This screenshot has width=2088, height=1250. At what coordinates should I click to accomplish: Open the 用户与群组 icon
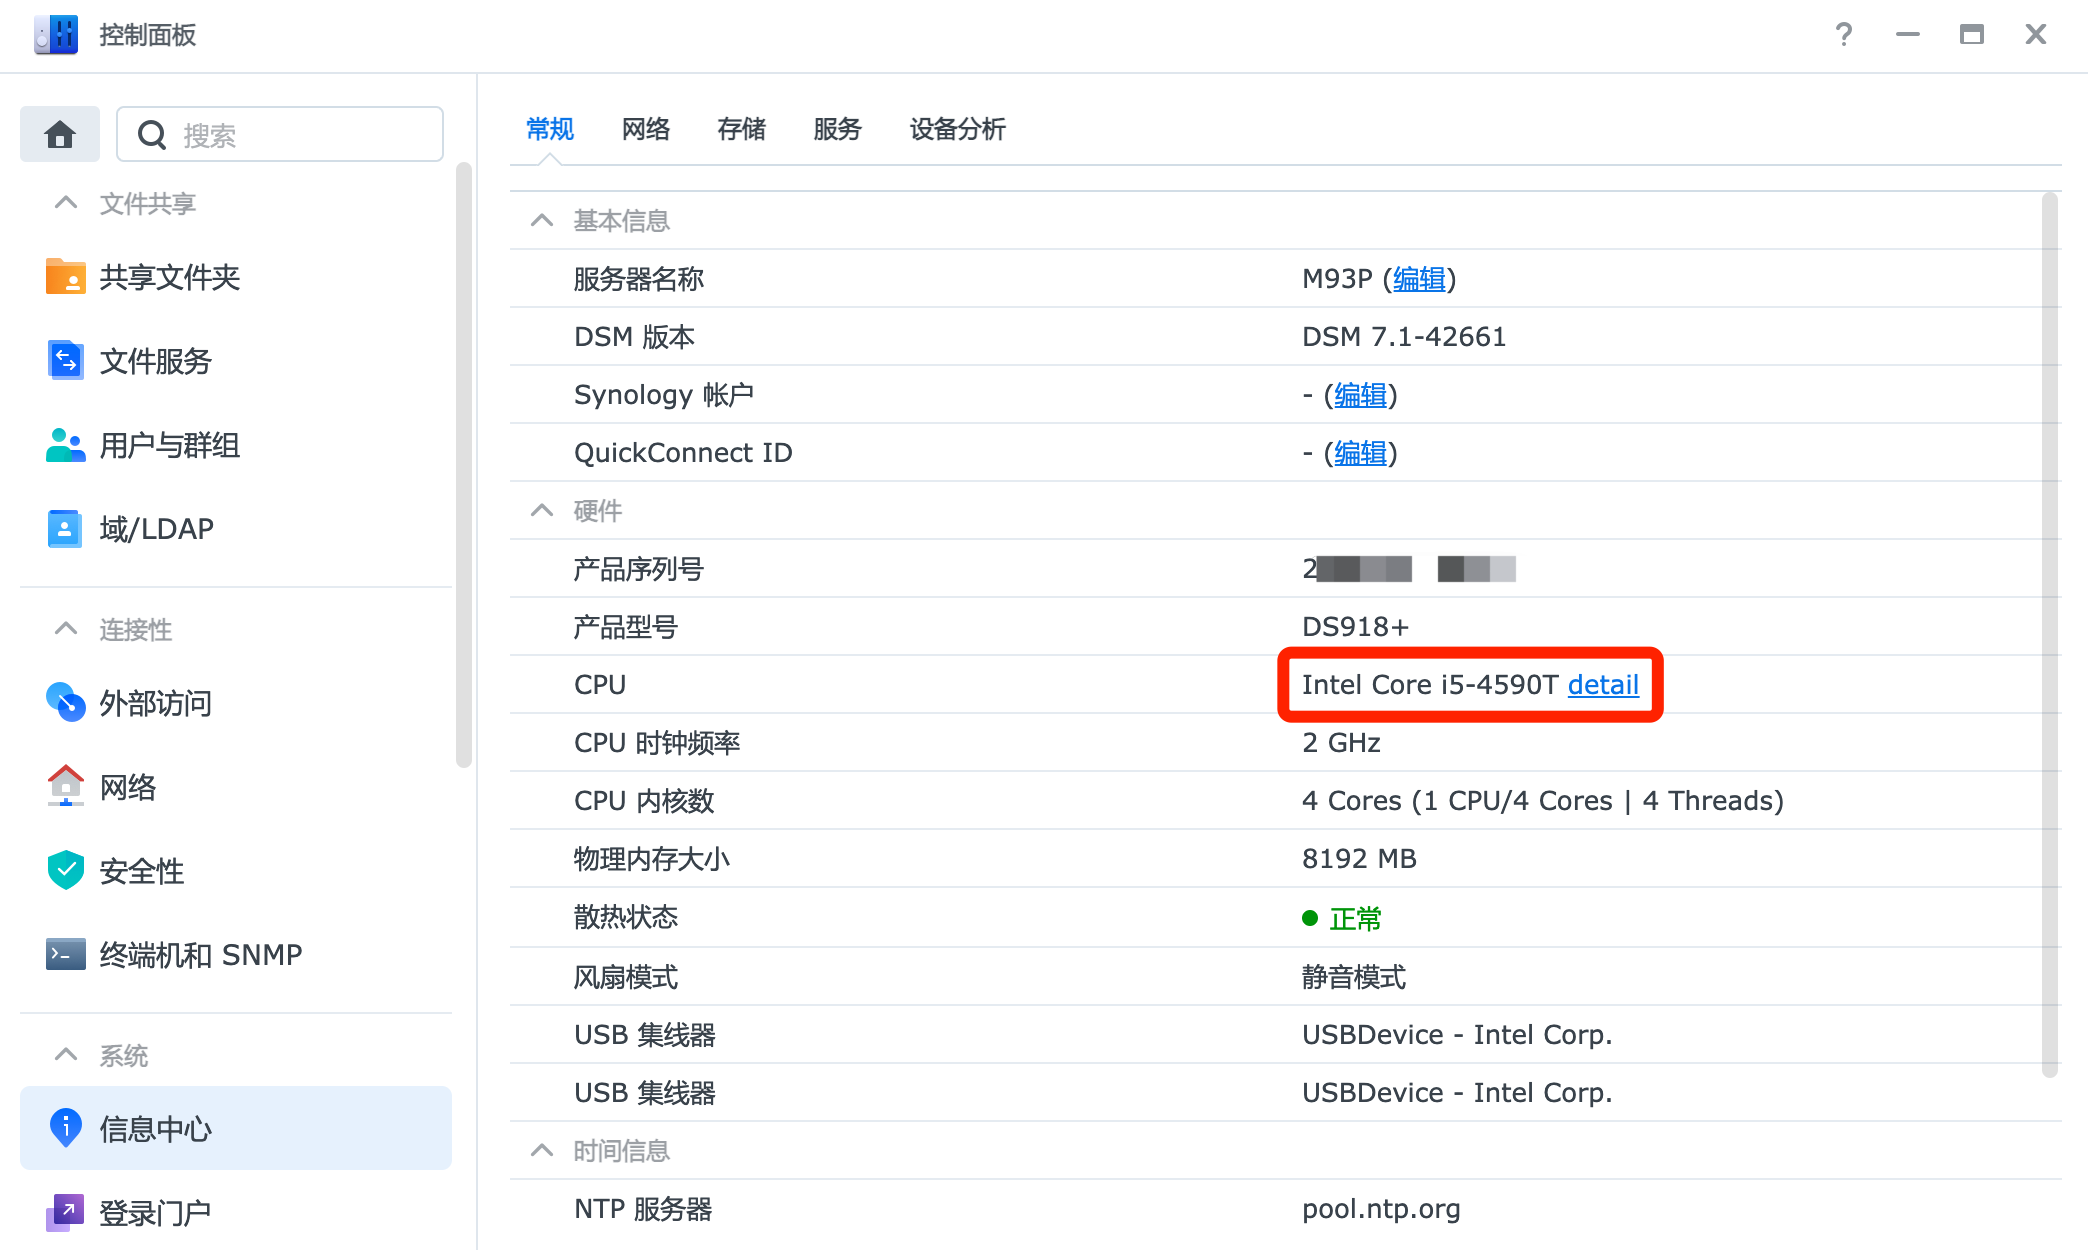pyautogui.click(x=66, y=445)
